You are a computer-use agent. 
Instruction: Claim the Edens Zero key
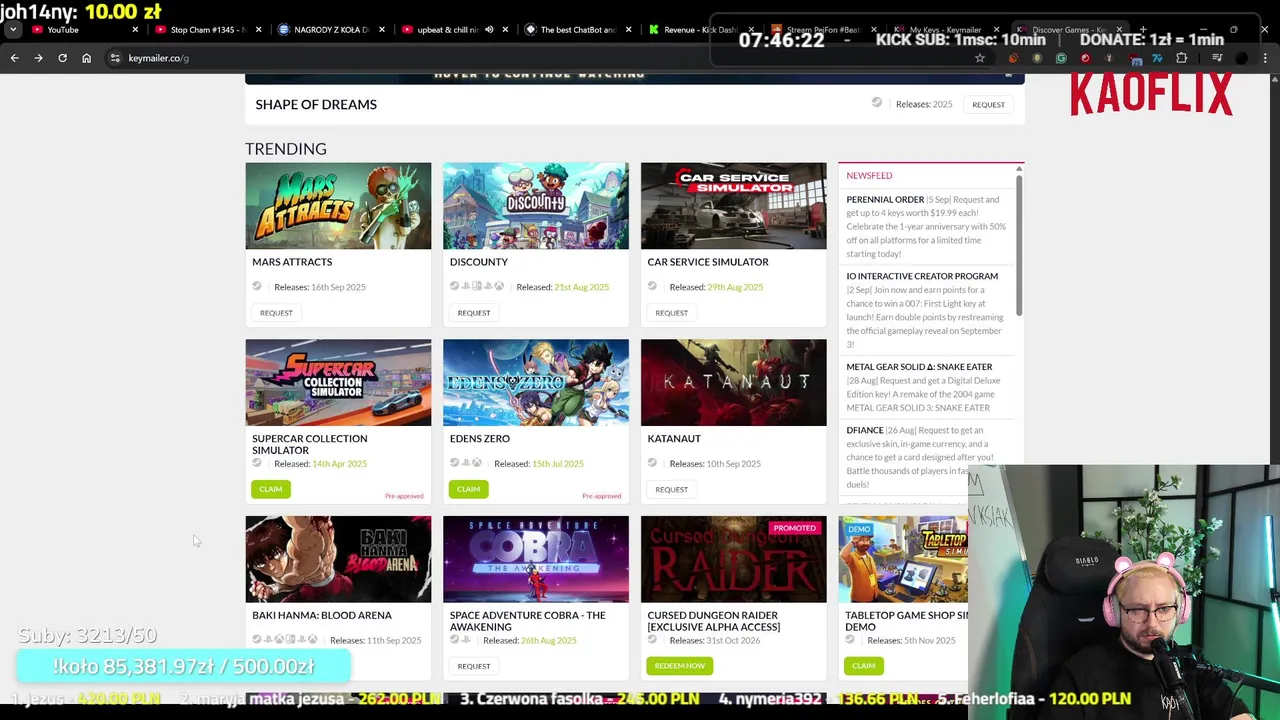tap(468, 489)
